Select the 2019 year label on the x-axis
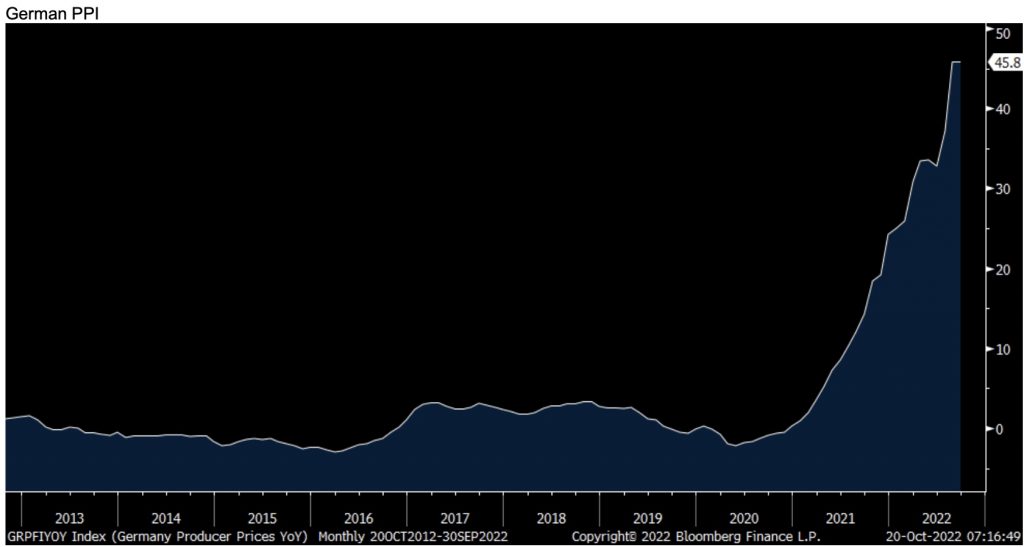Viewport: 1024px width, 547px height. coord(648,518)
